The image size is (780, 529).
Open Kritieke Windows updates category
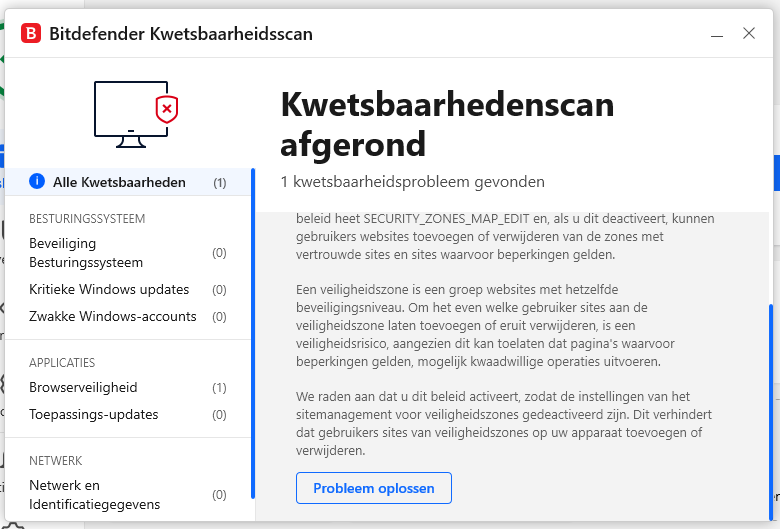[128, 290]
